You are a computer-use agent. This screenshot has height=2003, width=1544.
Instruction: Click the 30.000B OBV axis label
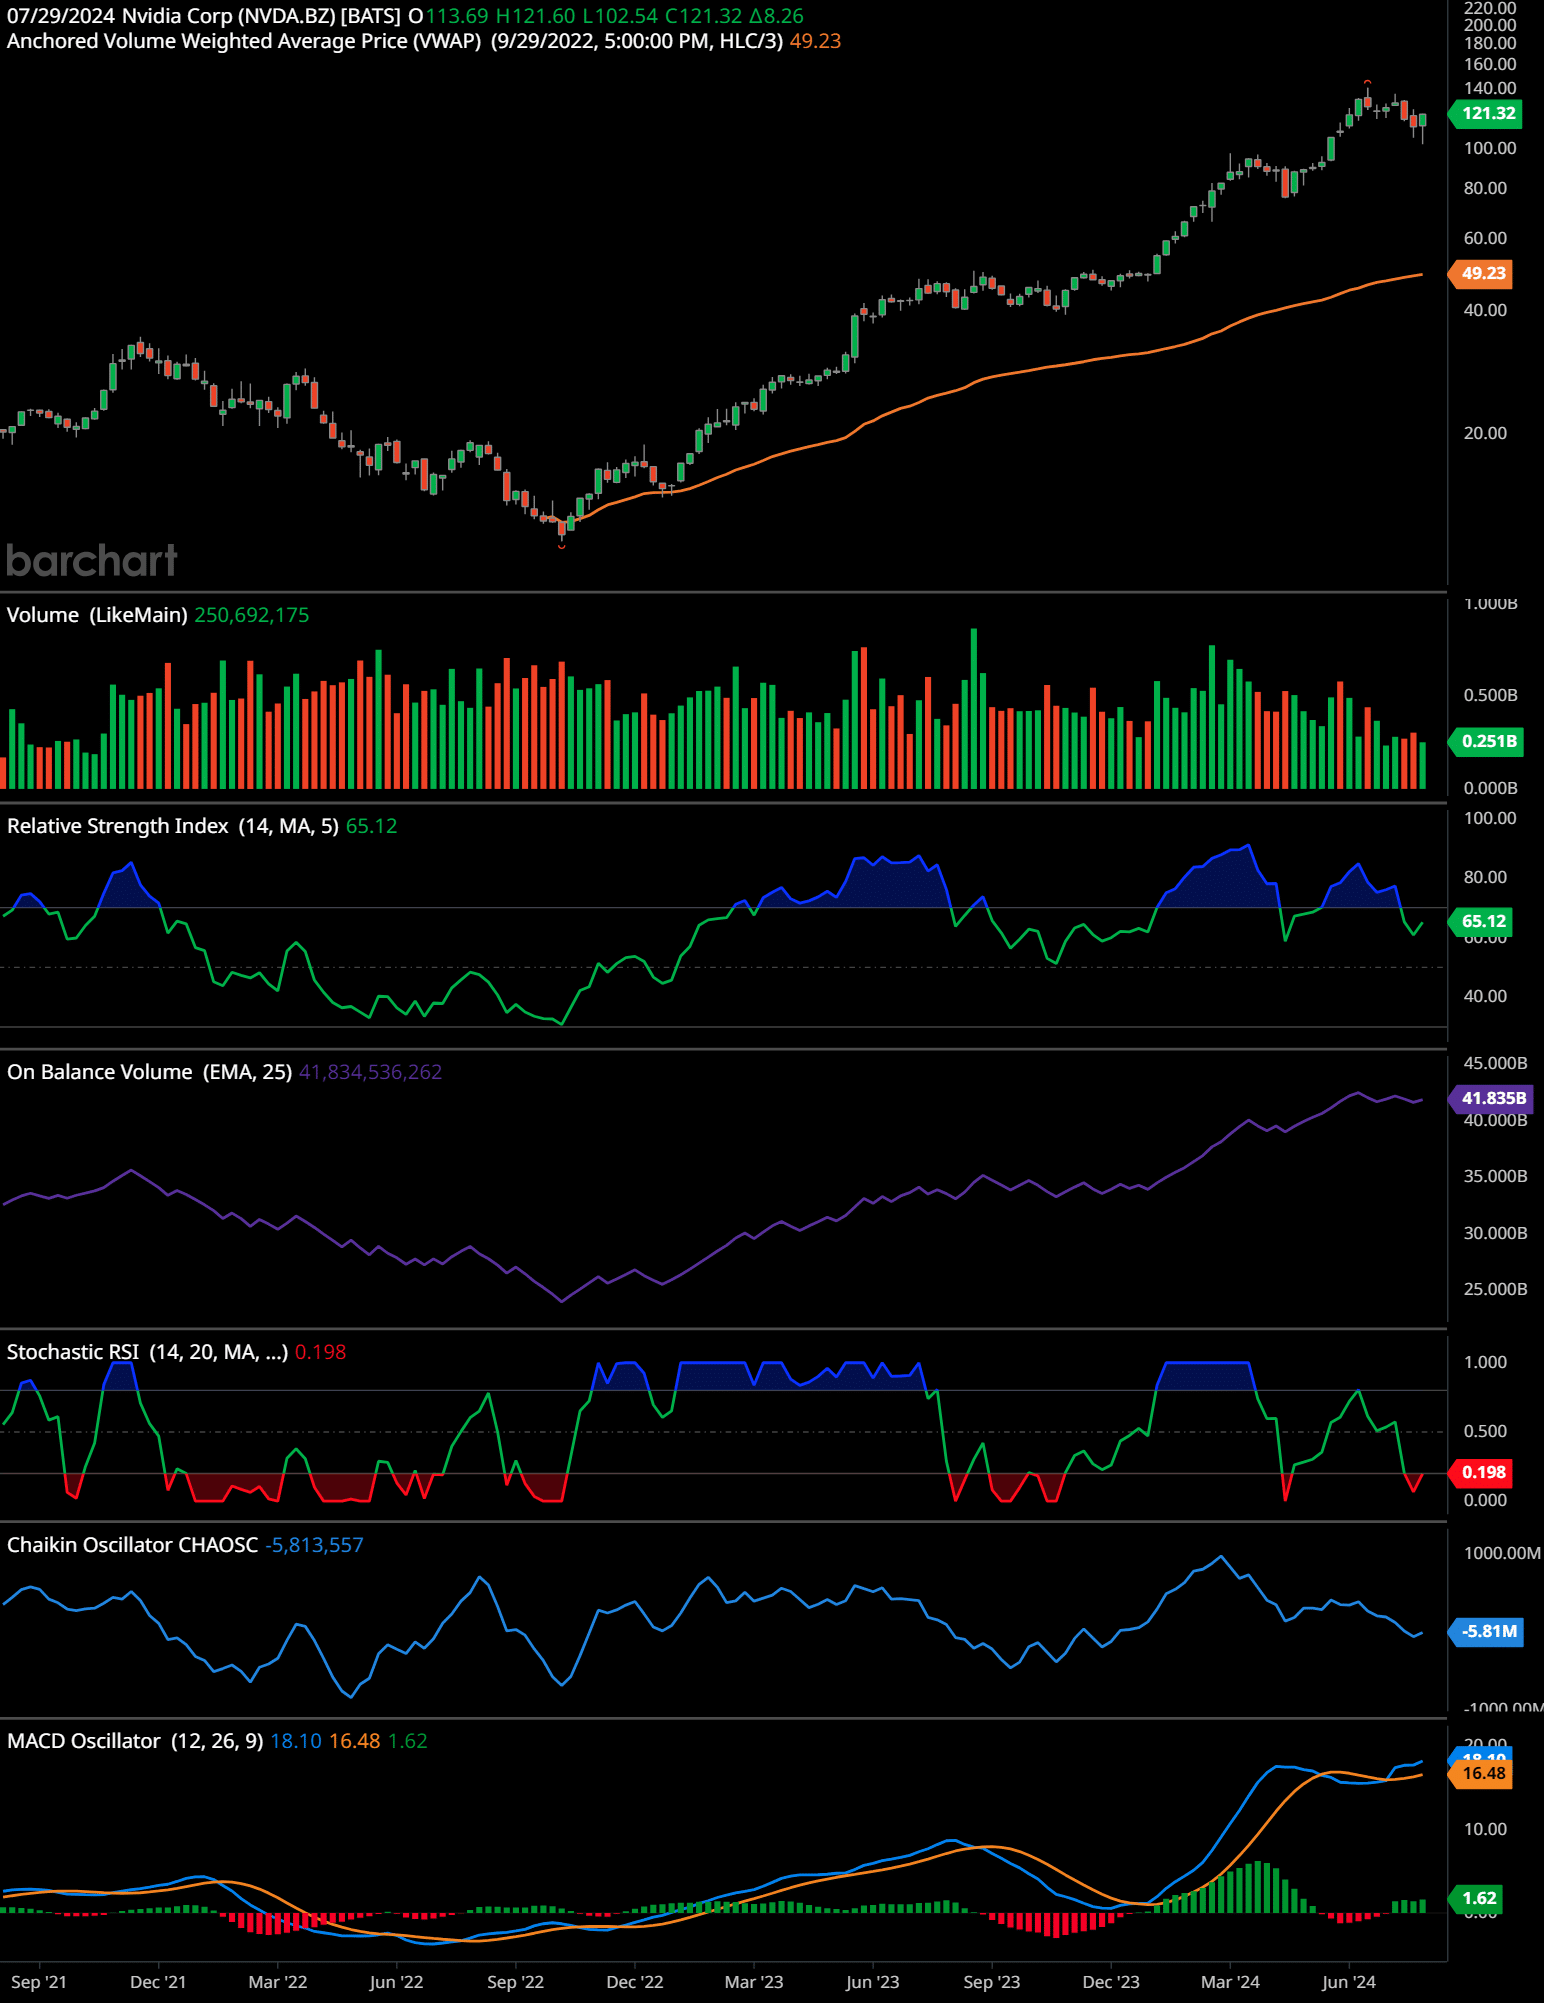point(1495,1233)
